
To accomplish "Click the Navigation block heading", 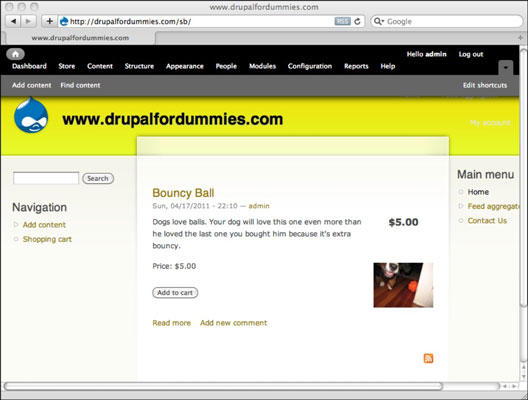I will [x=39, y=207].
